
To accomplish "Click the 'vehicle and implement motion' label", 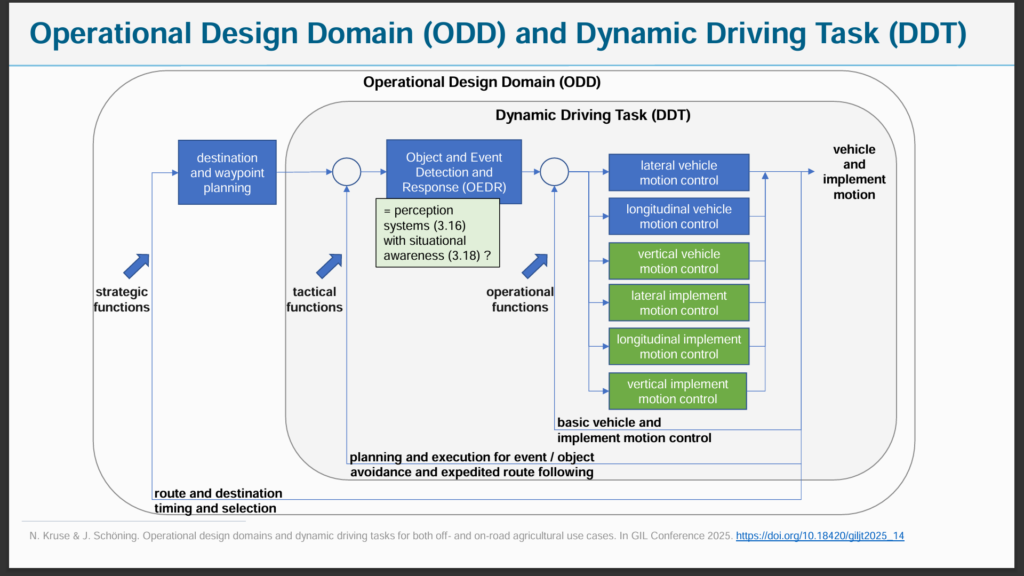I will (x=854, y=172).
